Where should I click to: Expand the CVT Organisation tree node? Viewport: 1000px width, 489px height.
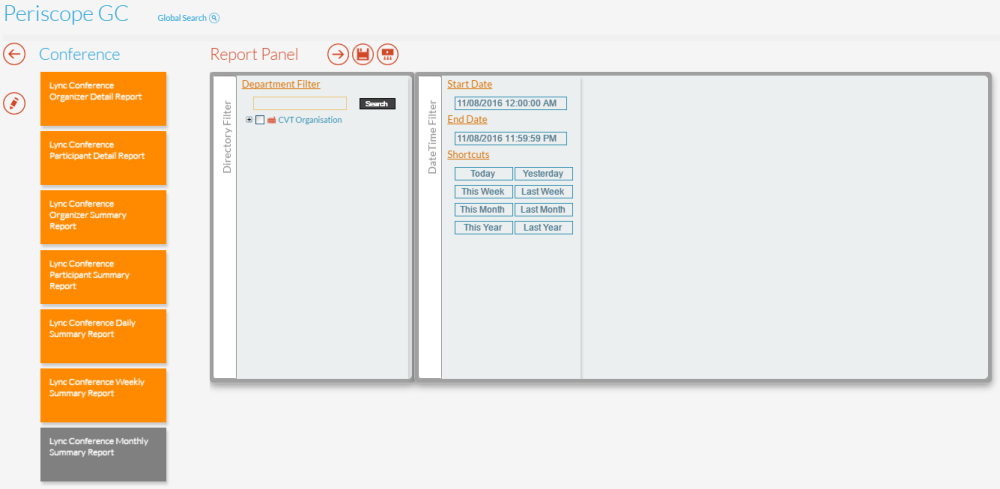(249, 120)
